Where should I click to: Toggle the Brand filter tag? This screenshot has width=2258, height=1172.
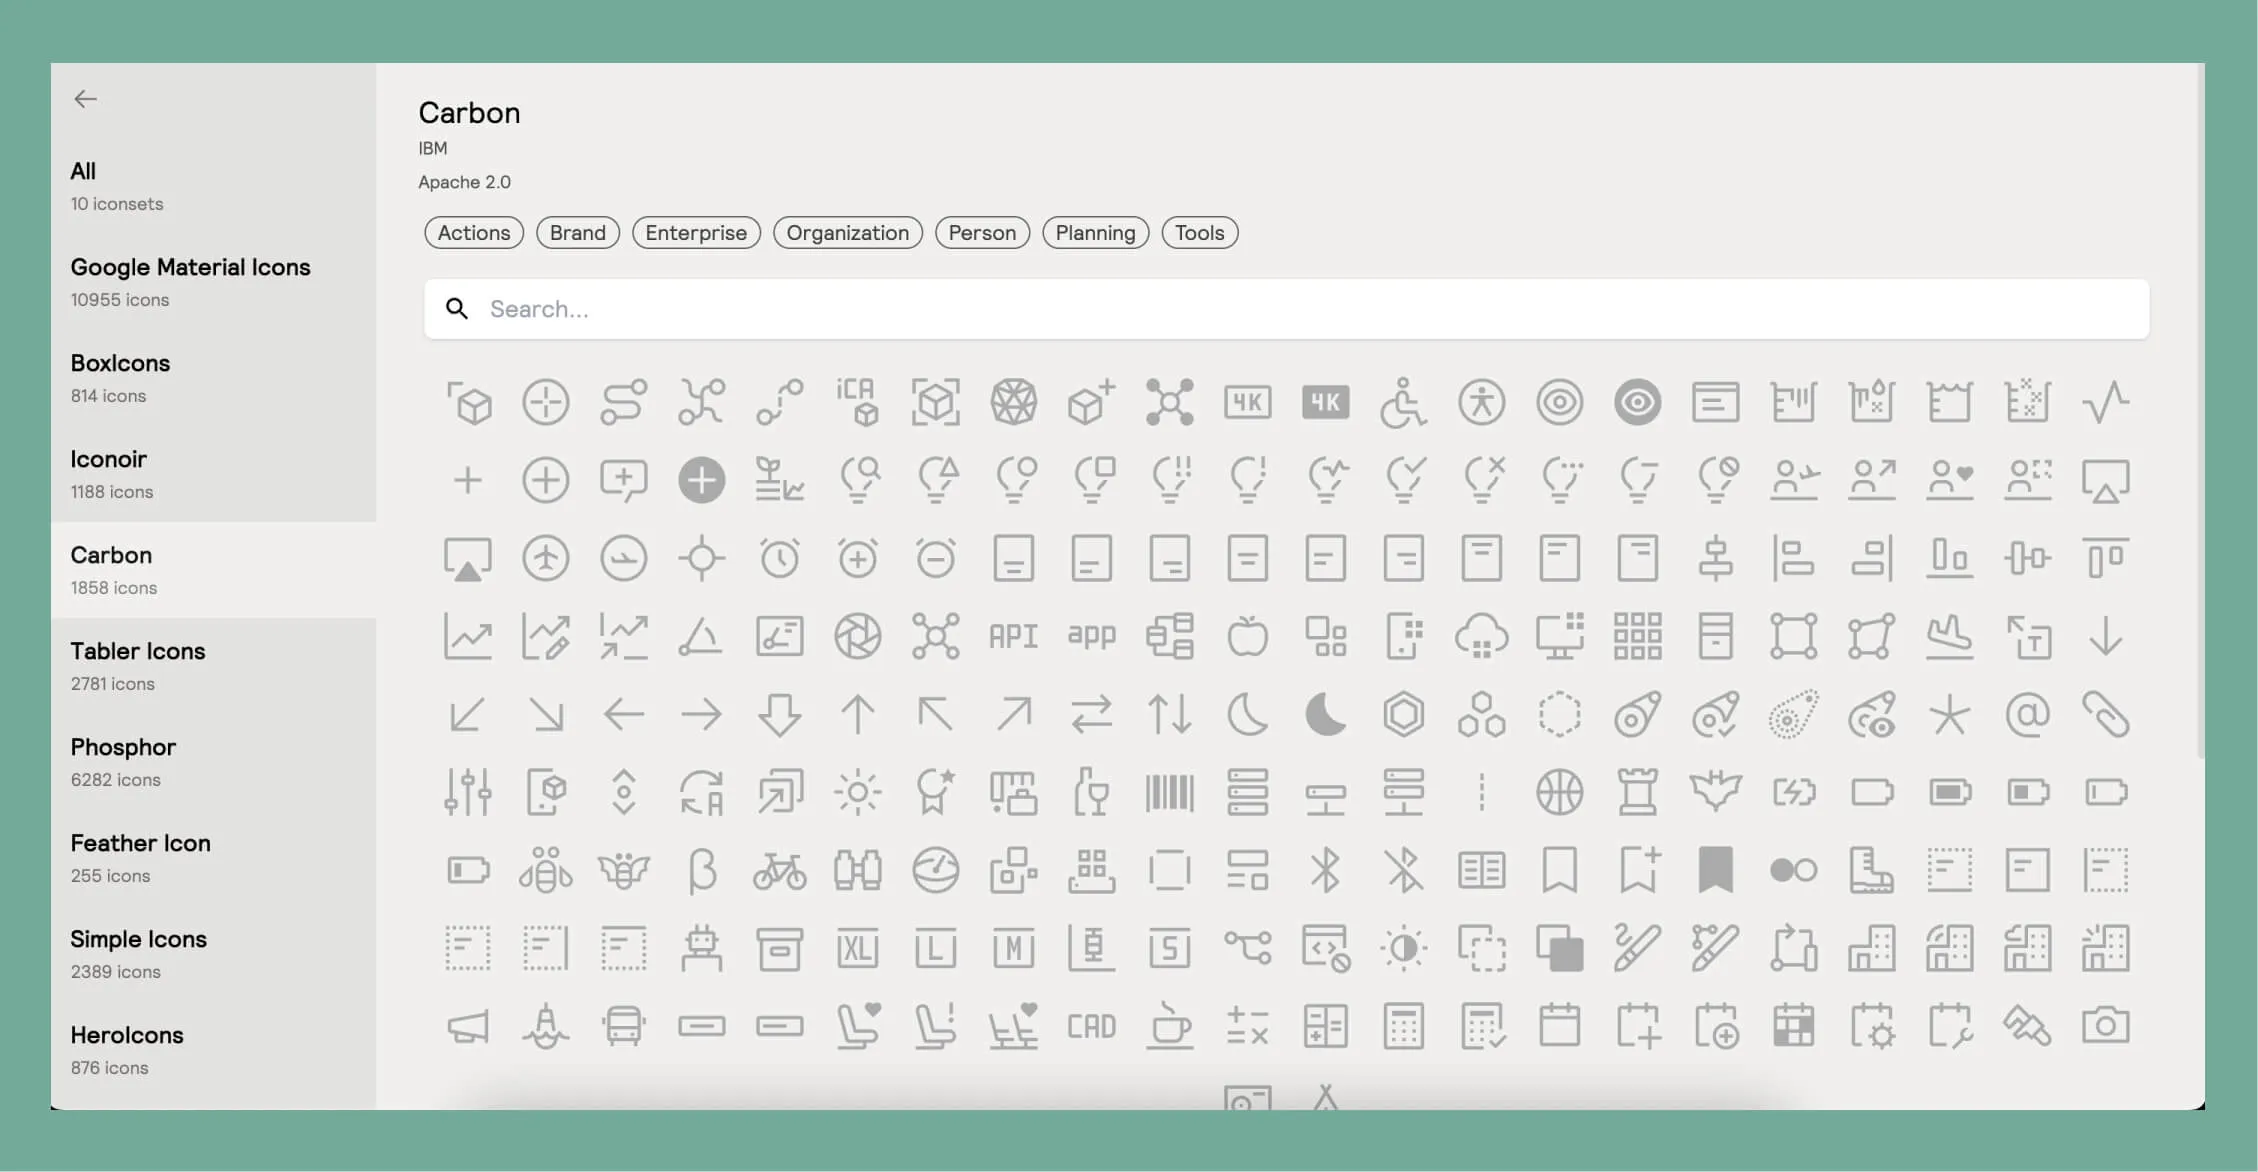[577, 232]
